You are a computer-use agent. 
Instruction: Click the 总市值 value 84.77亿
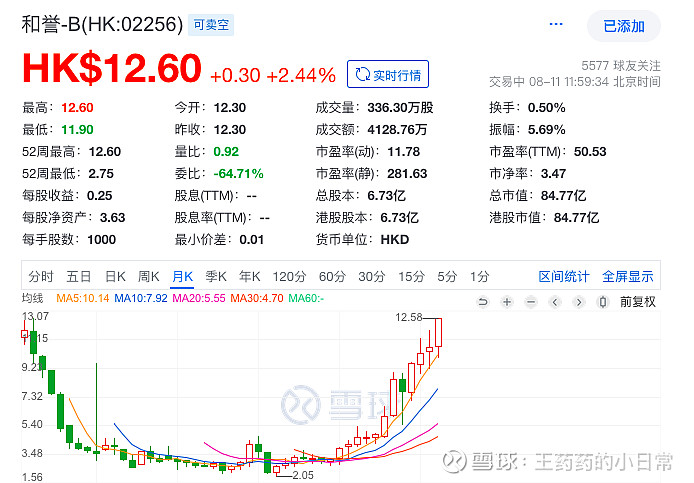[x=563, y=196]
